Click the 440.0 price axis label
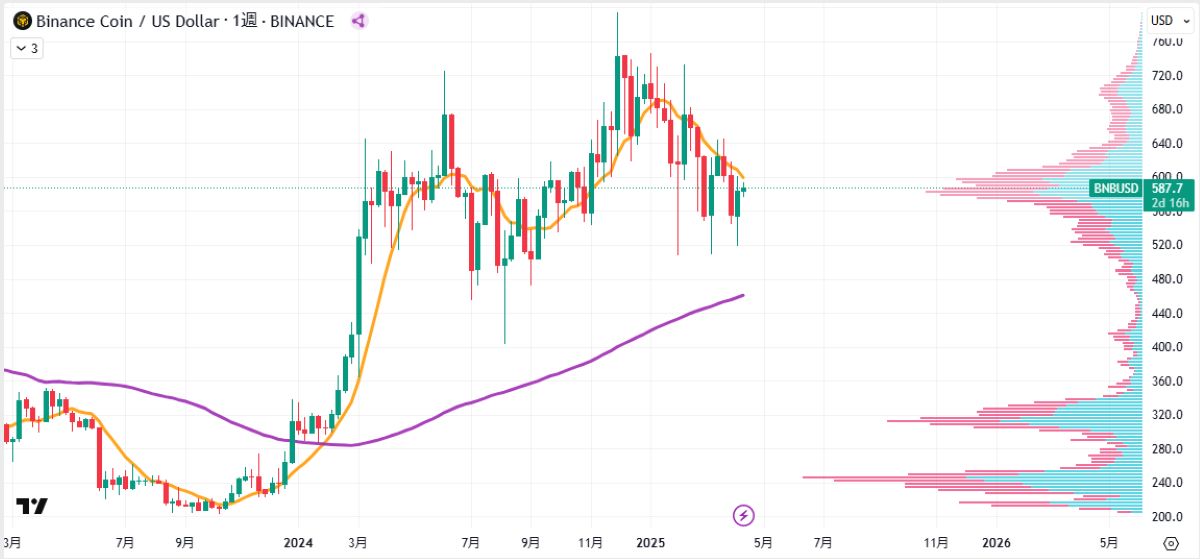Image resolution: width=1200 pixels, height=559 pixels. click(1167, 313)
